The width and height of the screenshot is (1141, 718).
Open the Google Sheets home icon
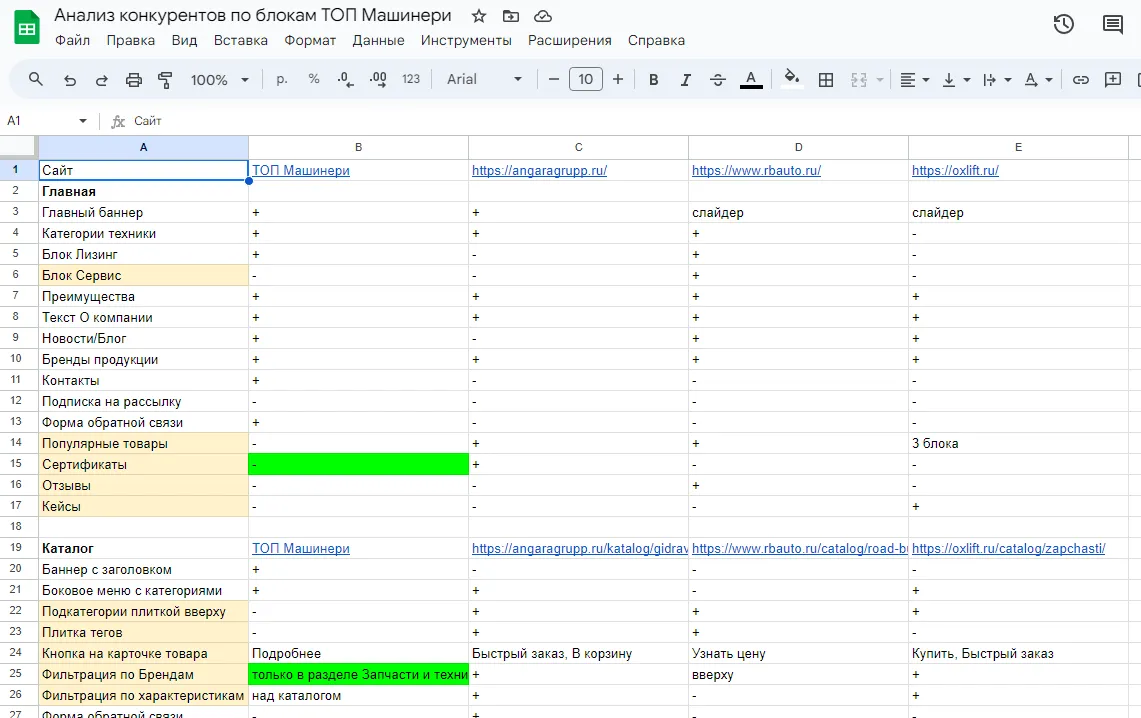[x=27, y=28]
